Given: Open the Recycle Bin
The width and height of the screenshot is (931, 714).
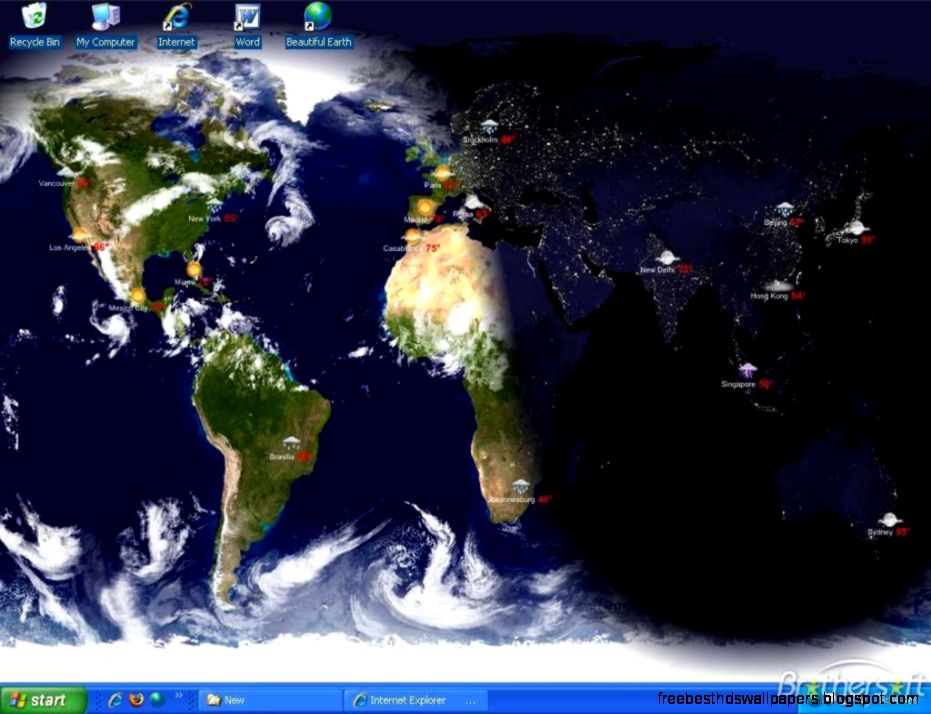Looking at the screenshot, I should pyautogui.click(x=33, y=18).
